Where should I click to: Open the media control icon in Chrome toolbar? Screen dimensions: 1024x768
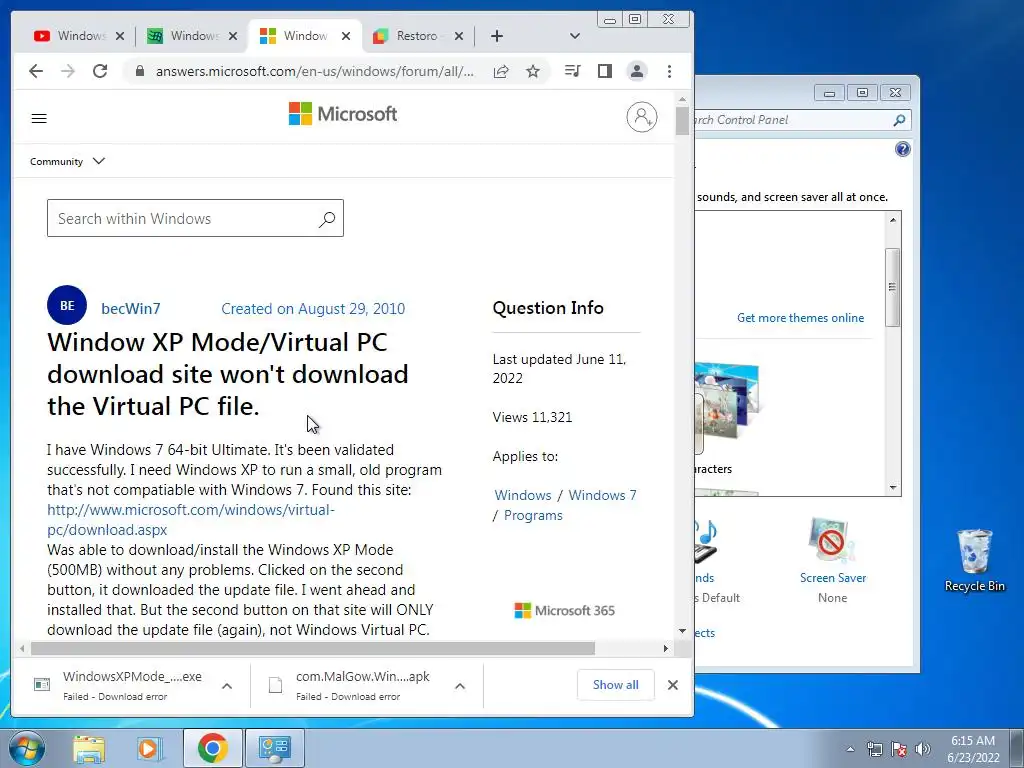pos(573,71)
